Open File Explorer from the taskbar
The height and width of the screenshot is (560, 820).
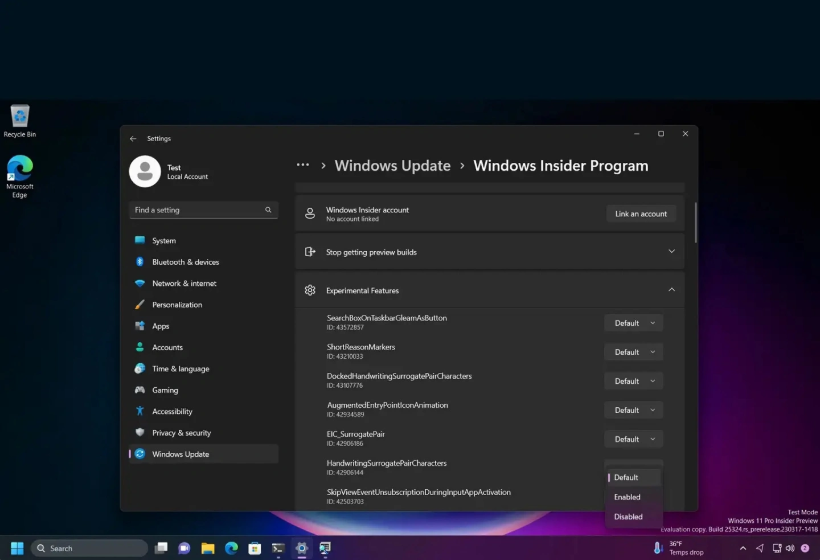pos(208,548)
